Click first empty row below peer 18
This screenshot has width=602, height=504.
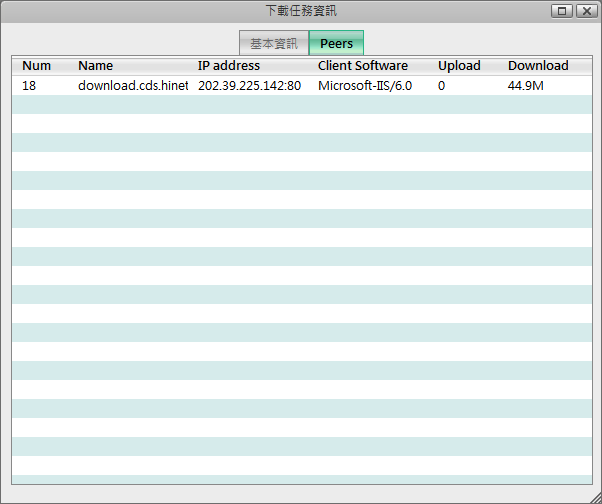pyautogui.click(x=300, y=105)
